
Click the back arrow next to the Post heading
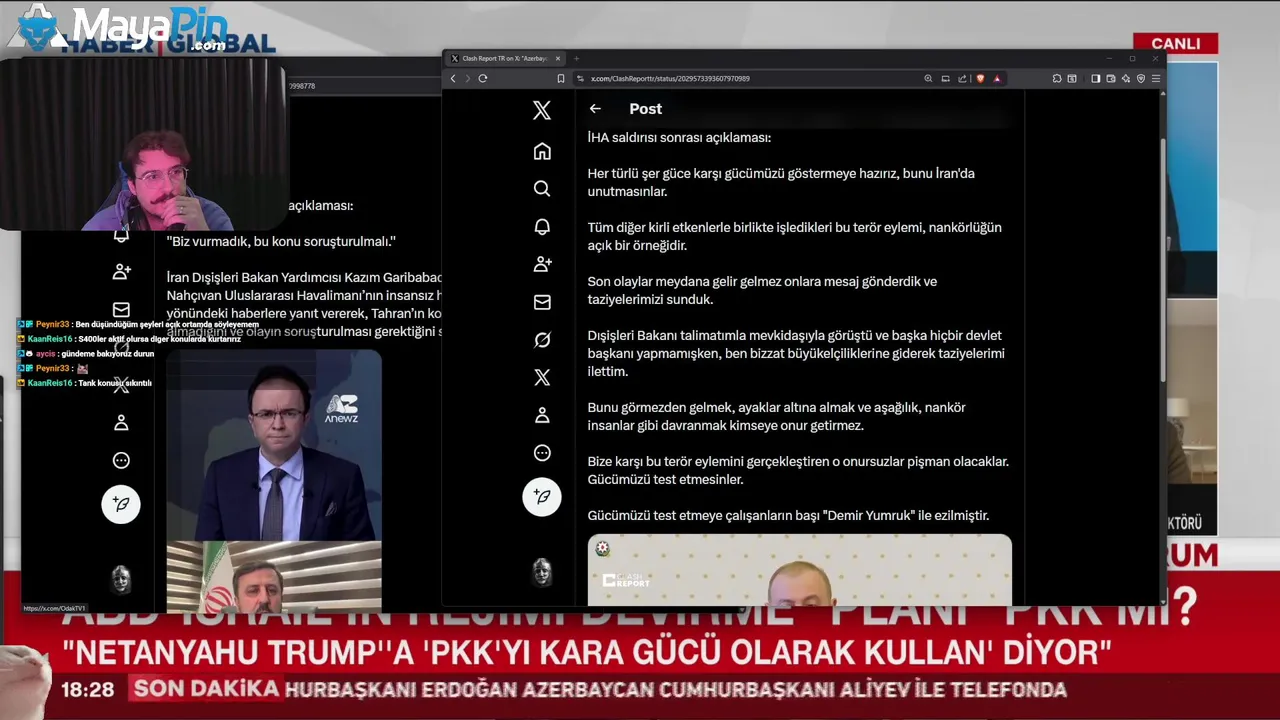pyautogui.click(x=595, y=108)
